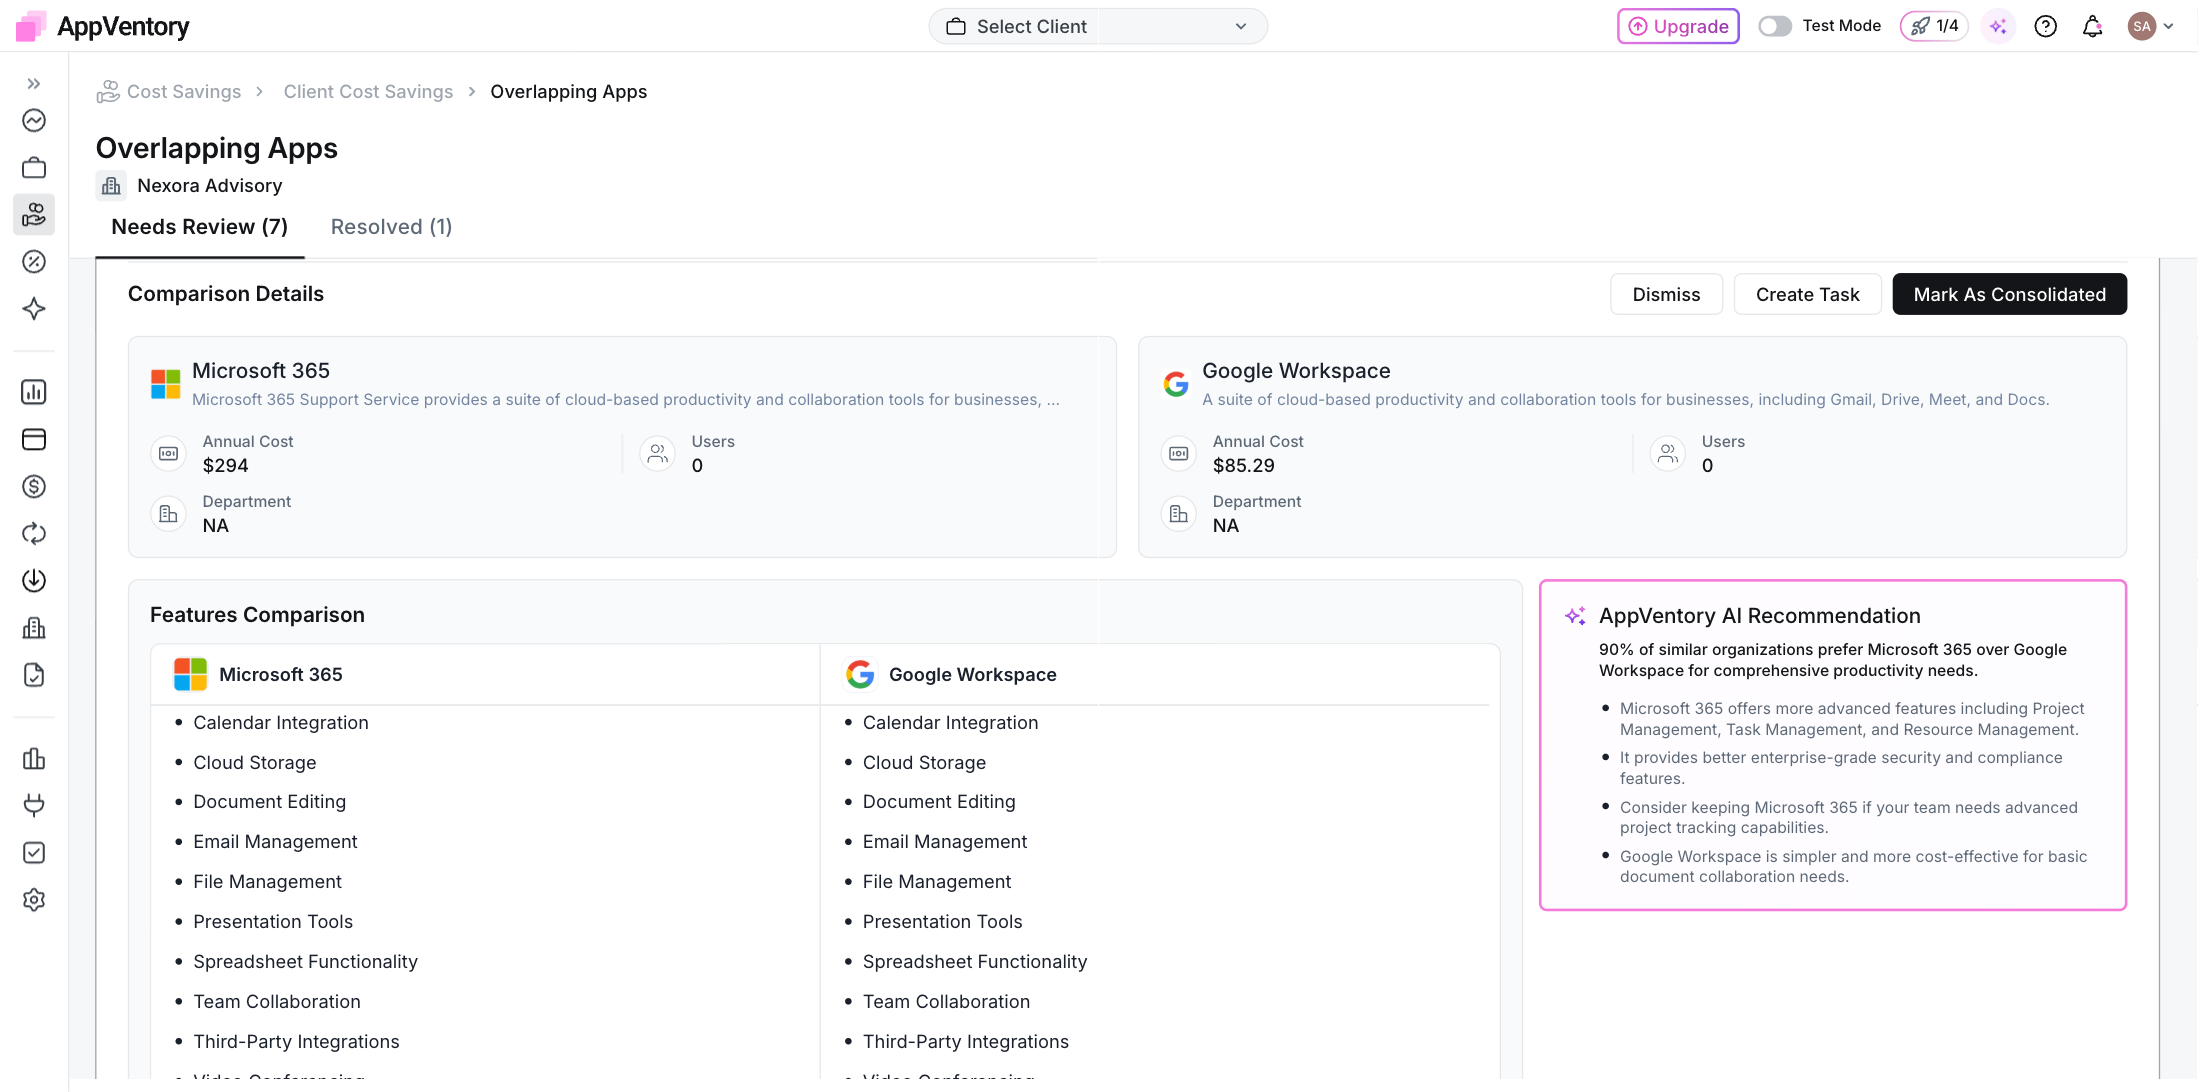Click Google logo in Comparison Details card
2198x1092 pixels.
coord(1176,384)
